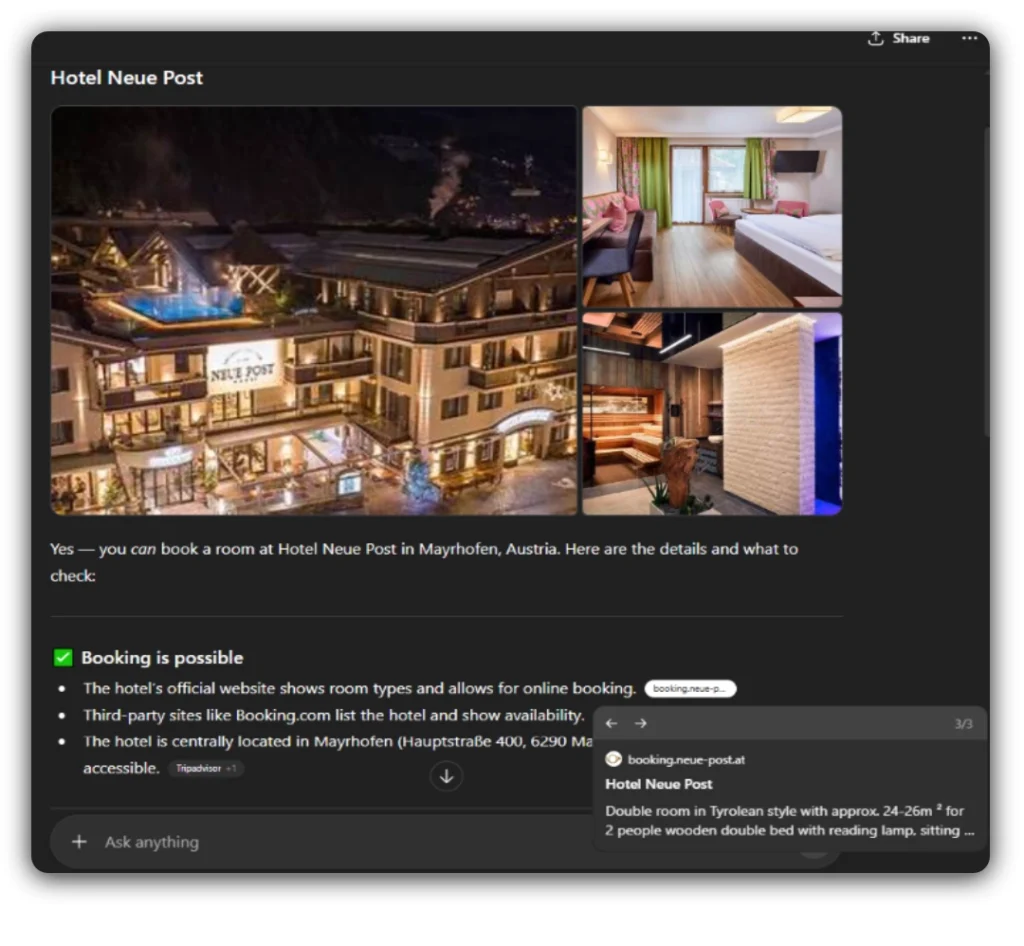1024x946 pixels.
Task: Click the Double room description snippet
Action: pyautogui.click(x=788, y=821)
